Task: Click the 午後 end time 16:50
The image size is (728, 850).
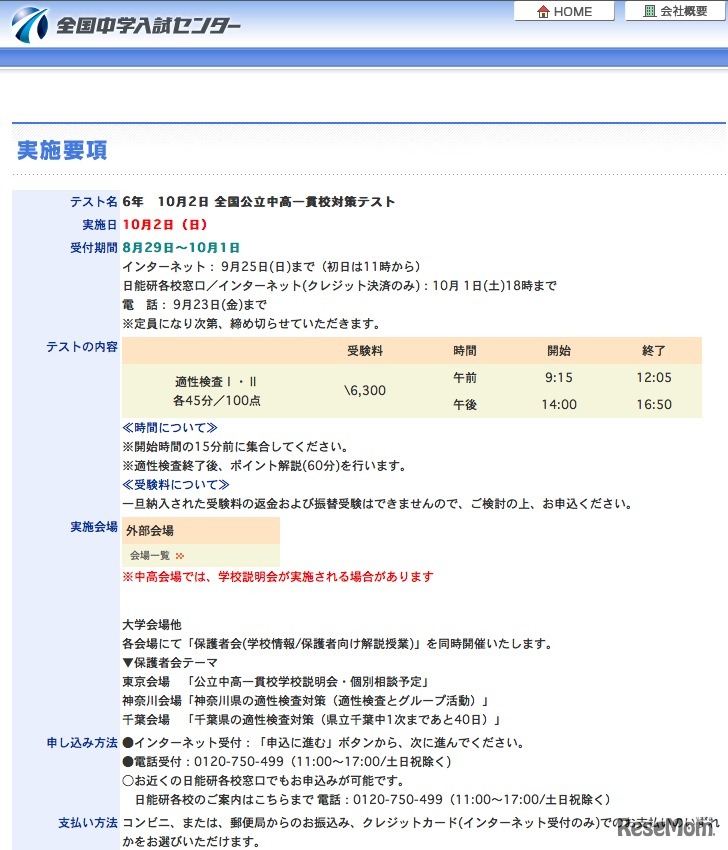Action: coord(654,404)
